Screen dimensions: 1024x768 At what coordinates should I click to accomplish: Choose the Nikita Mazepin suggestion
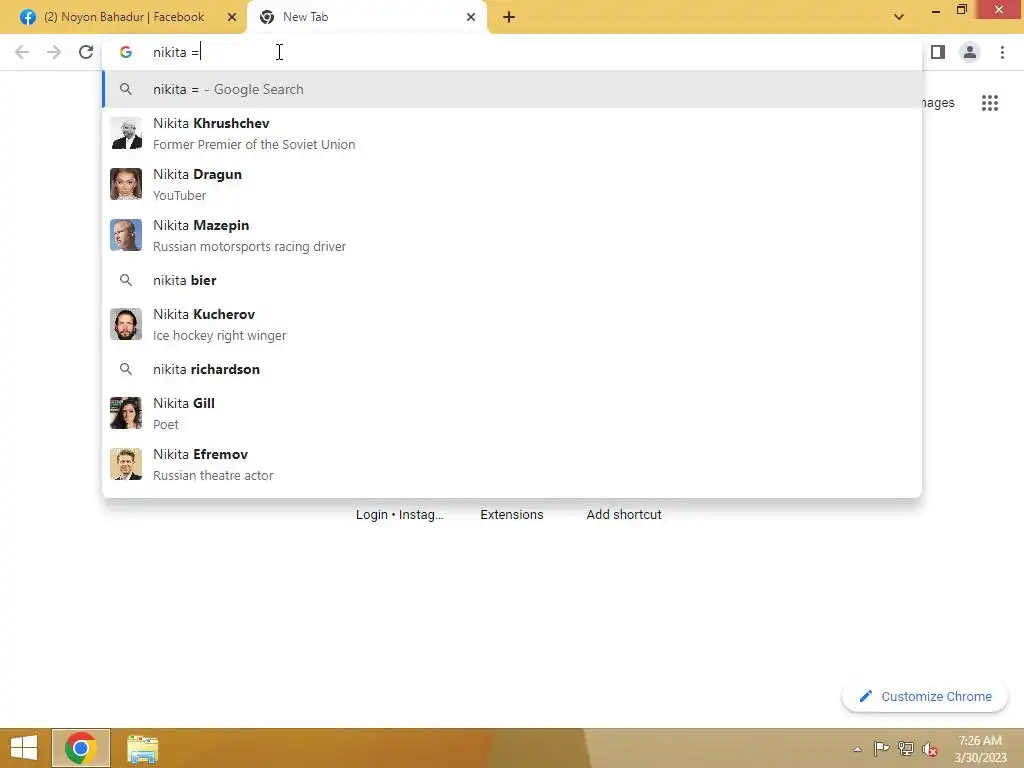point(512,235)
